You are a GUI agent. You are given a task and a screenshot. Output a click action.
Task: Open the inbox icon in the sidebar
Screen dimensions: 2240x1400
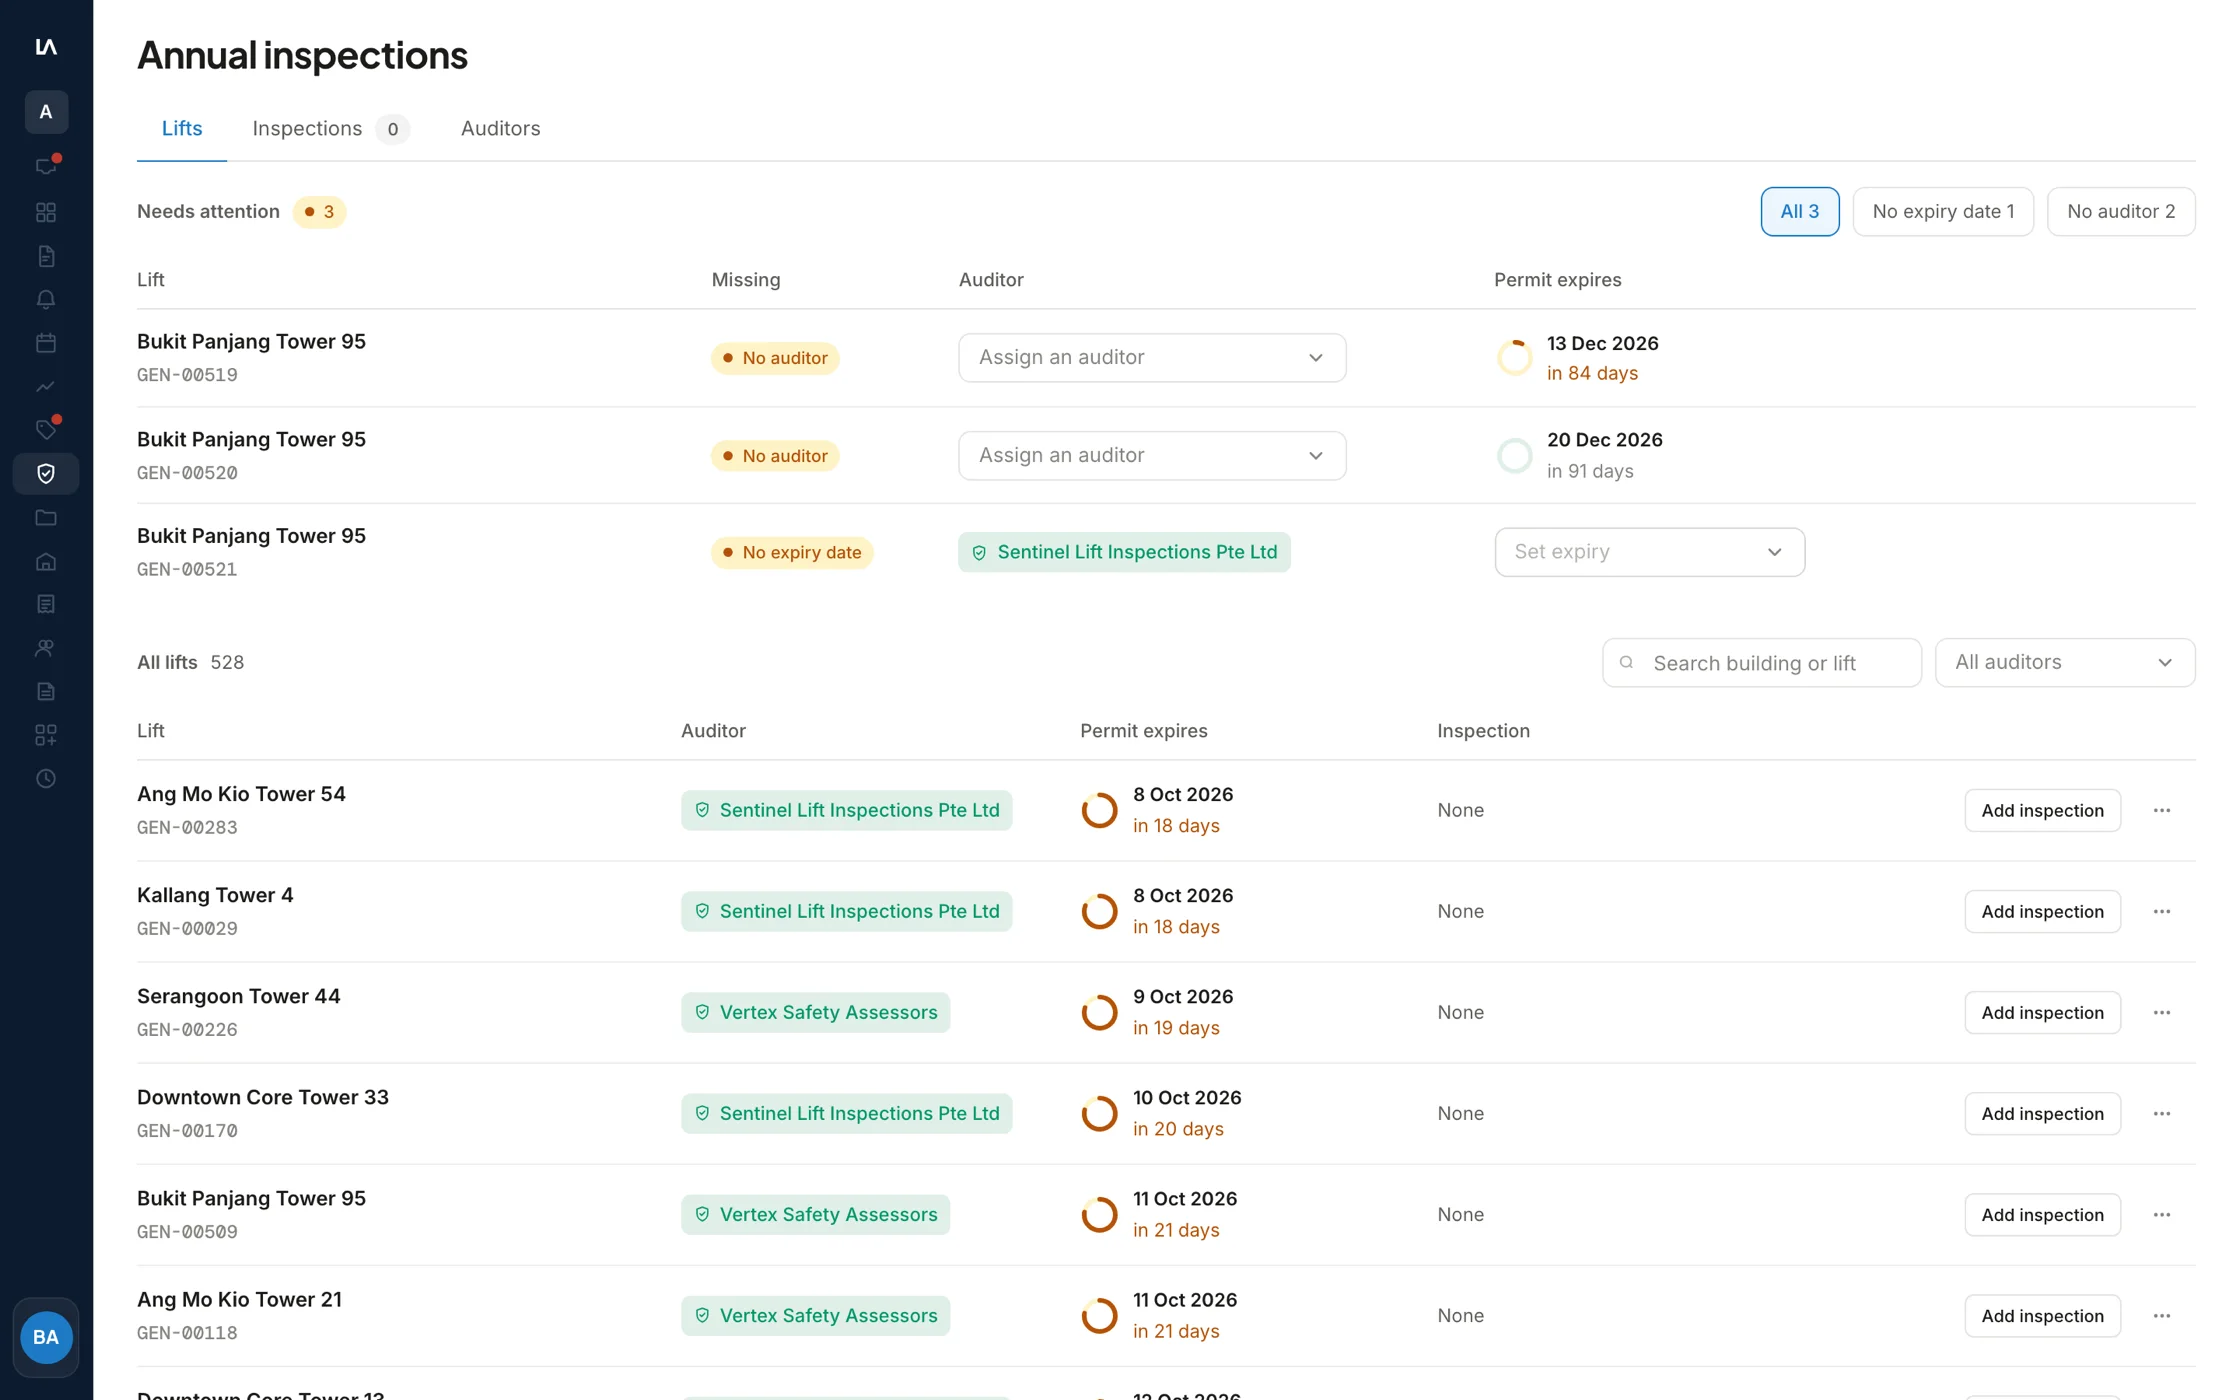46,167
